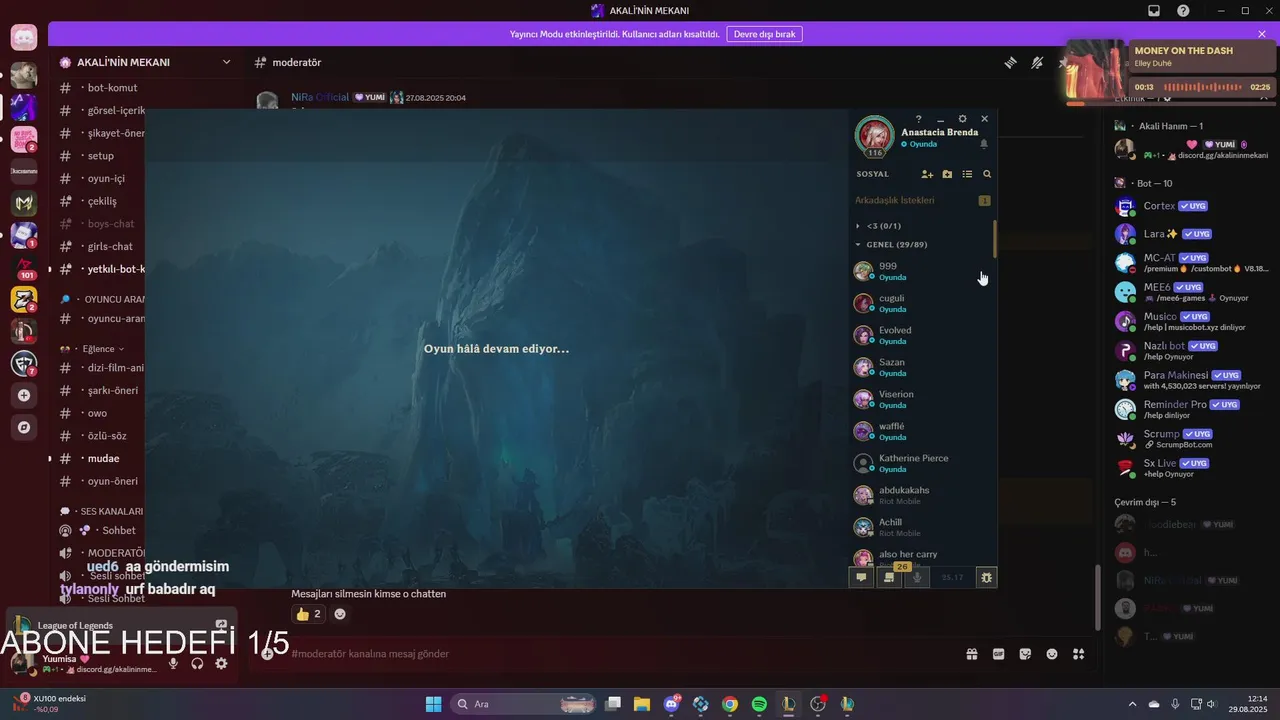1280x720 pixels.
Task: Open the Discord inbox icon in title bar
Action: (x=1154, y=11)
